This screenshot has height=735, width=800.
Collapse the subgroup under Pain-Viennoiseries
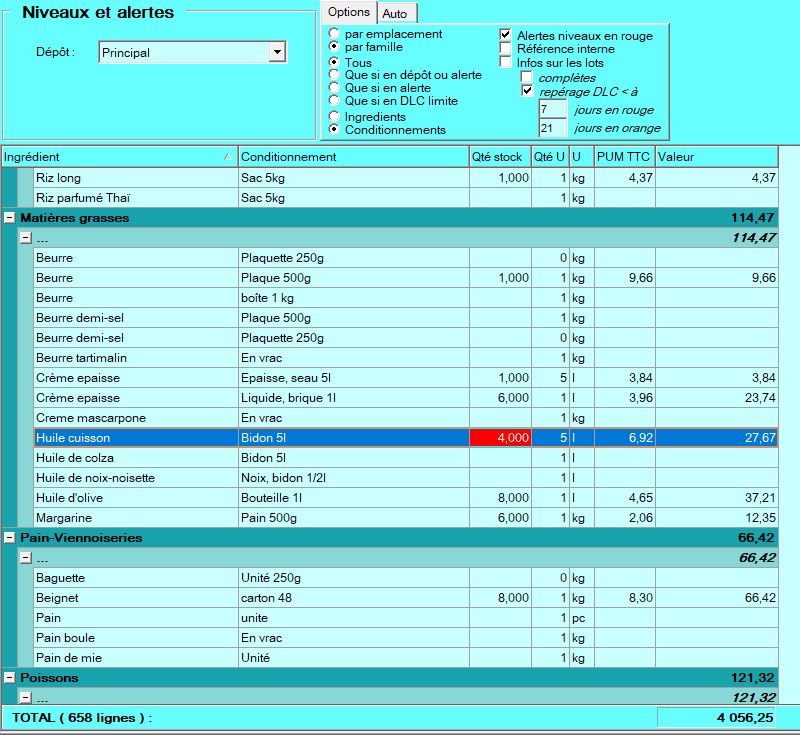(x=25, y=558)
